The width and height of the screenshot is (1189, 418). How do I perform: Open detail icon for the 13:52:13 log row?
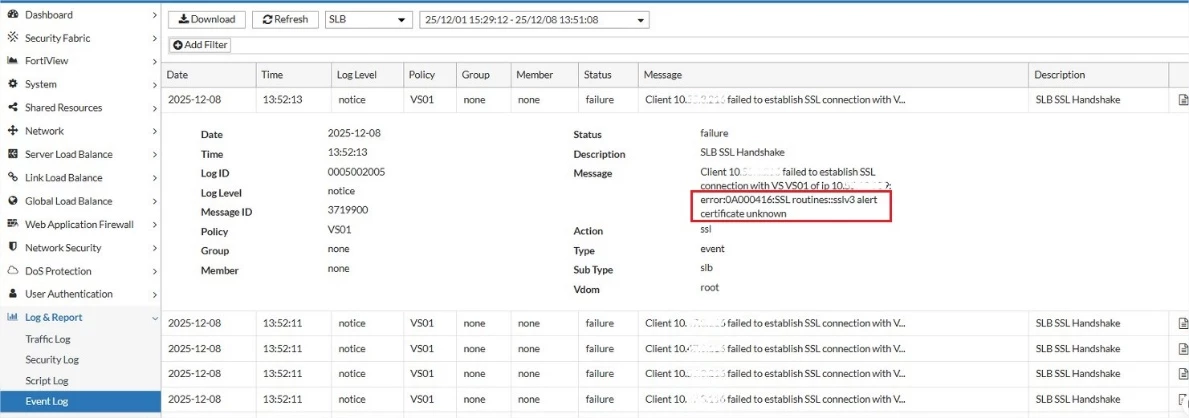click(1182, 99)
